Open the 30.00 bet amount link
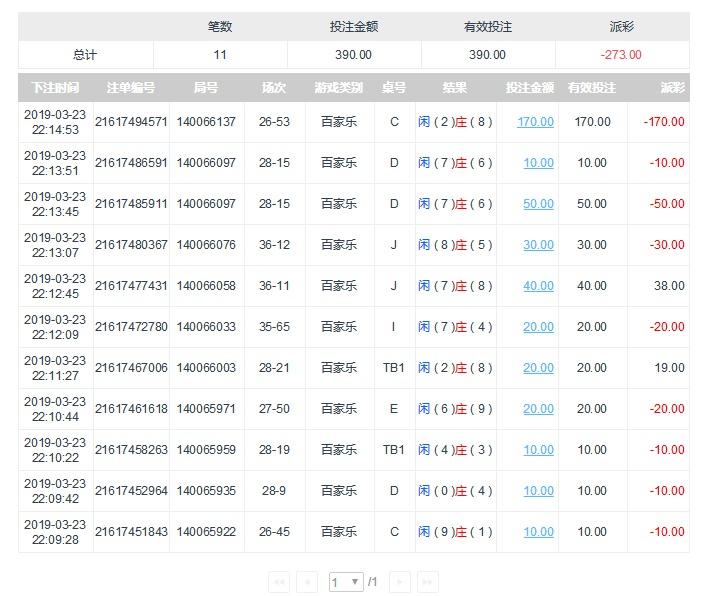 click(538, 245)
